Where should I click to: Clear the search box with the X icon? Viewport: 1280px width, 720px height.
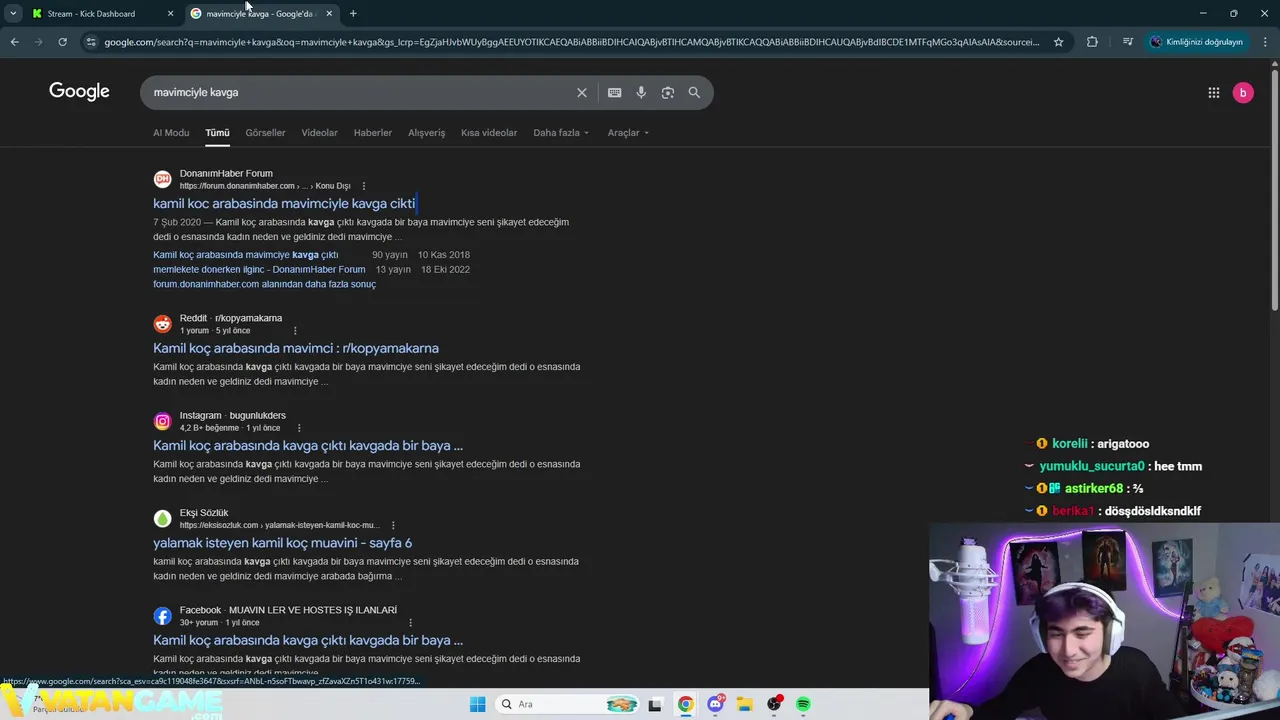tap(582, 92)
